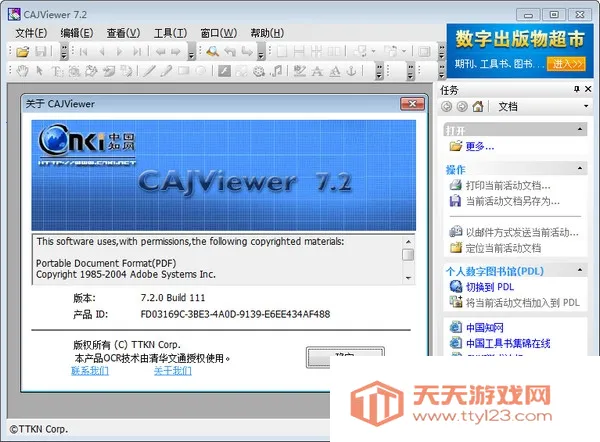
Task: Select the rectangle annotation tool
Action: (183, 71)
